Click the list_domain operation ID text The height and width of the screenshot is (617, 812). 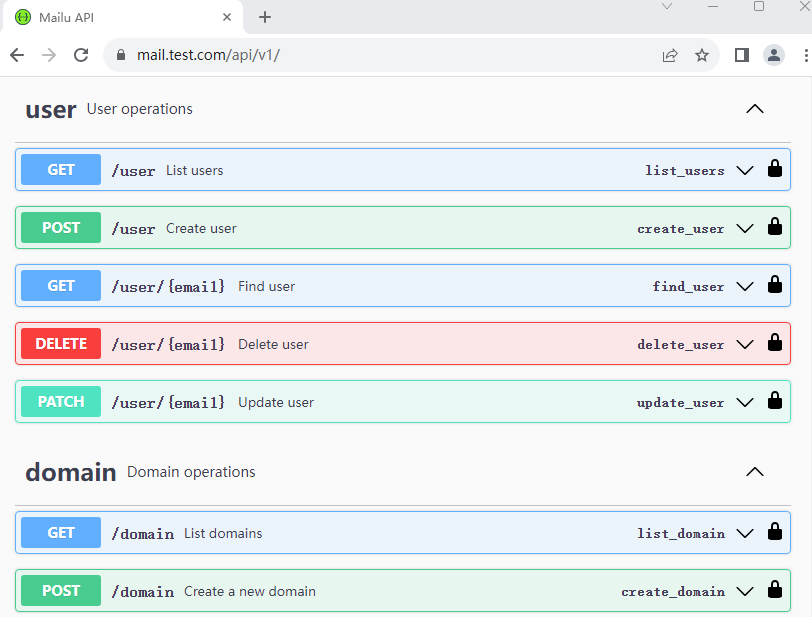681,534
